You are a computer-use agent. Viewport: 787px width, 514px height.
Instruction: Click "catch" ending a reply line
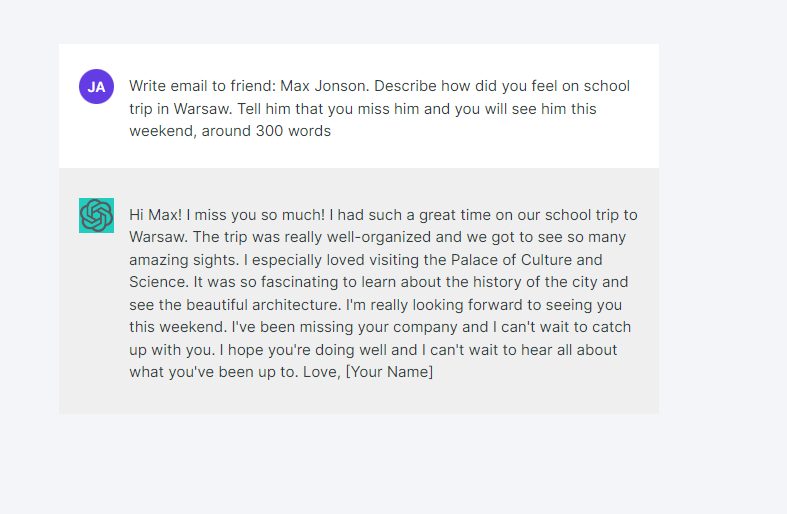pos(611,327)
